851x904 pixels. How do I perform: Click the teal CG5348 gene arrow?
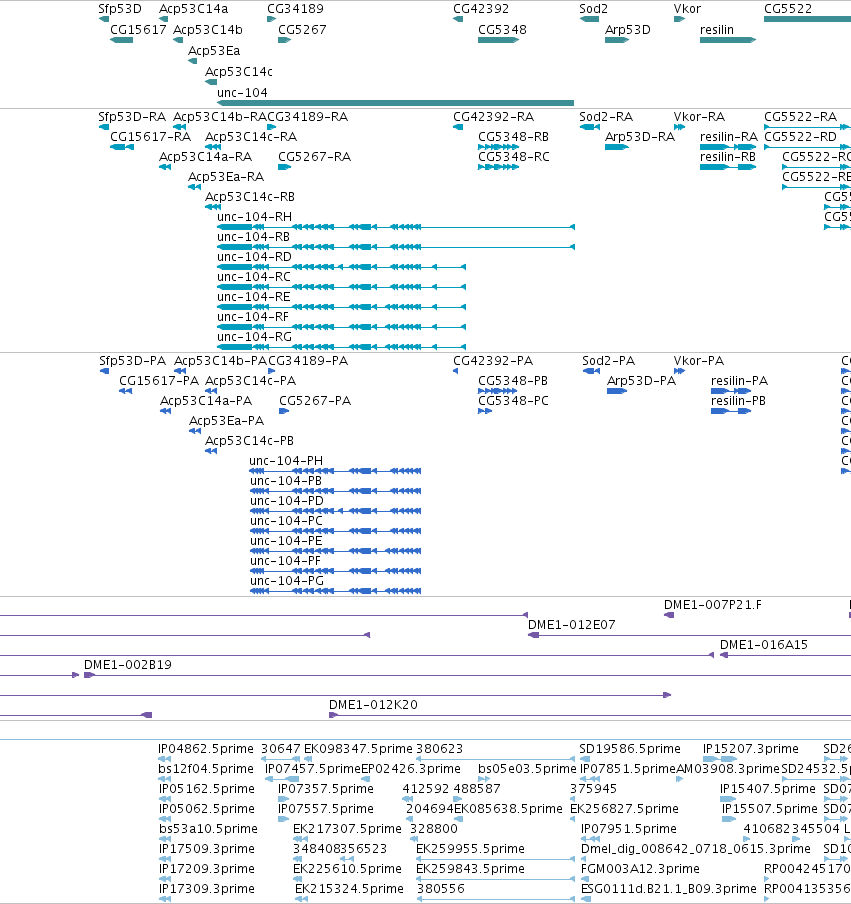[x=499, y=40]
